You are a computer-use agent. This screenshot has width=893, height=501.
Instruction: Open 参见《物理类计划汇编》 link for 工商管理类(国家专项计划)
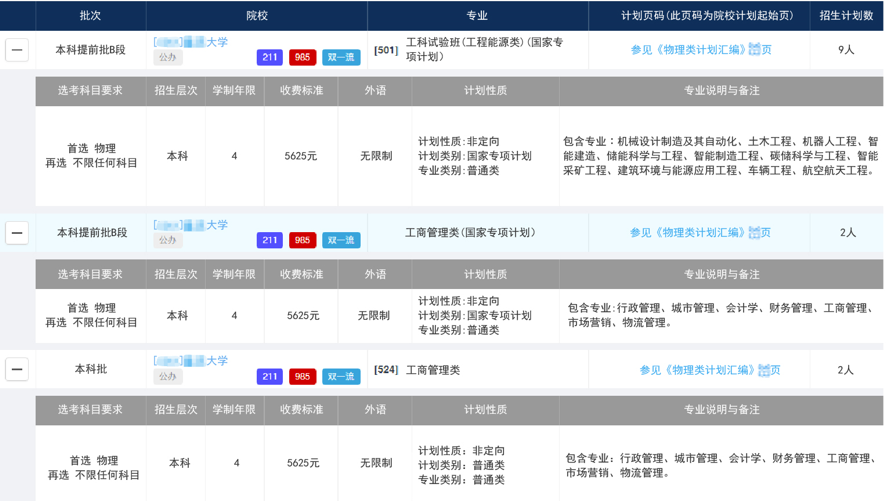[x=700, y=232]
